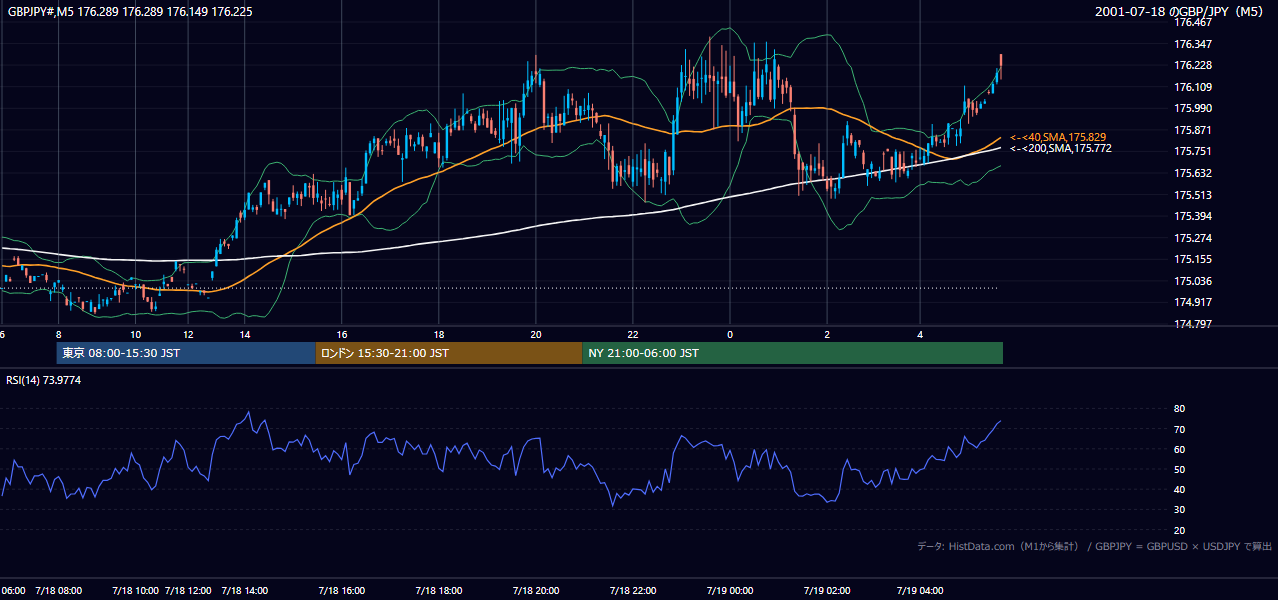Click price axis label 176.228
The width and height of the screenshot is (1278, 600).
pyautogui.click(x=1192, y=65)
